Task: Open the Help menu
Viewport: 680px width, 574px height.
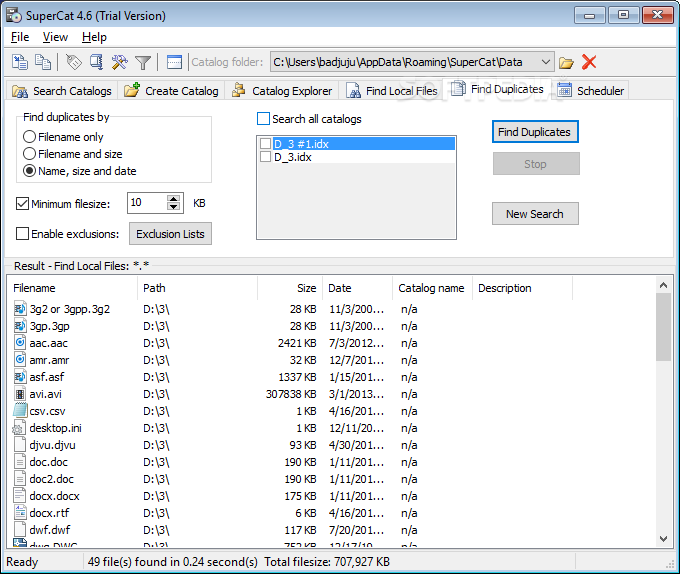Action: click(x=94, y=37)
